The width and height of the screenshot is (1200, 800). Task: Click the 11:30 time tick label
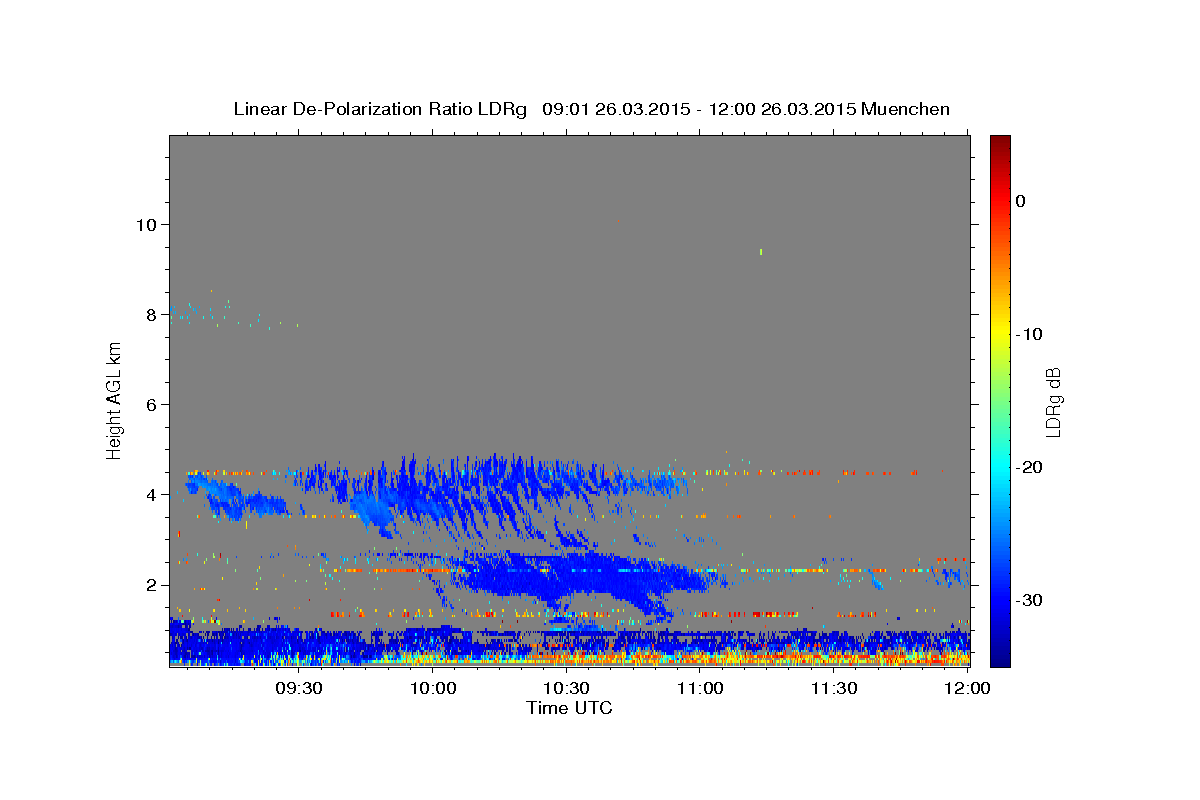pos(833,688)
